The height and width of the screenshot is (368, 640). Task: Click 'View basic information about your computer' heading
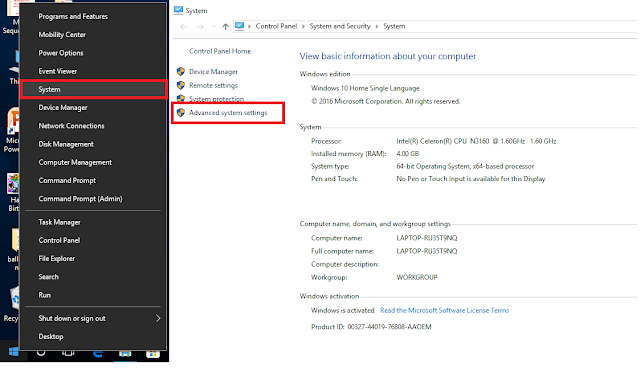(388, 56)
